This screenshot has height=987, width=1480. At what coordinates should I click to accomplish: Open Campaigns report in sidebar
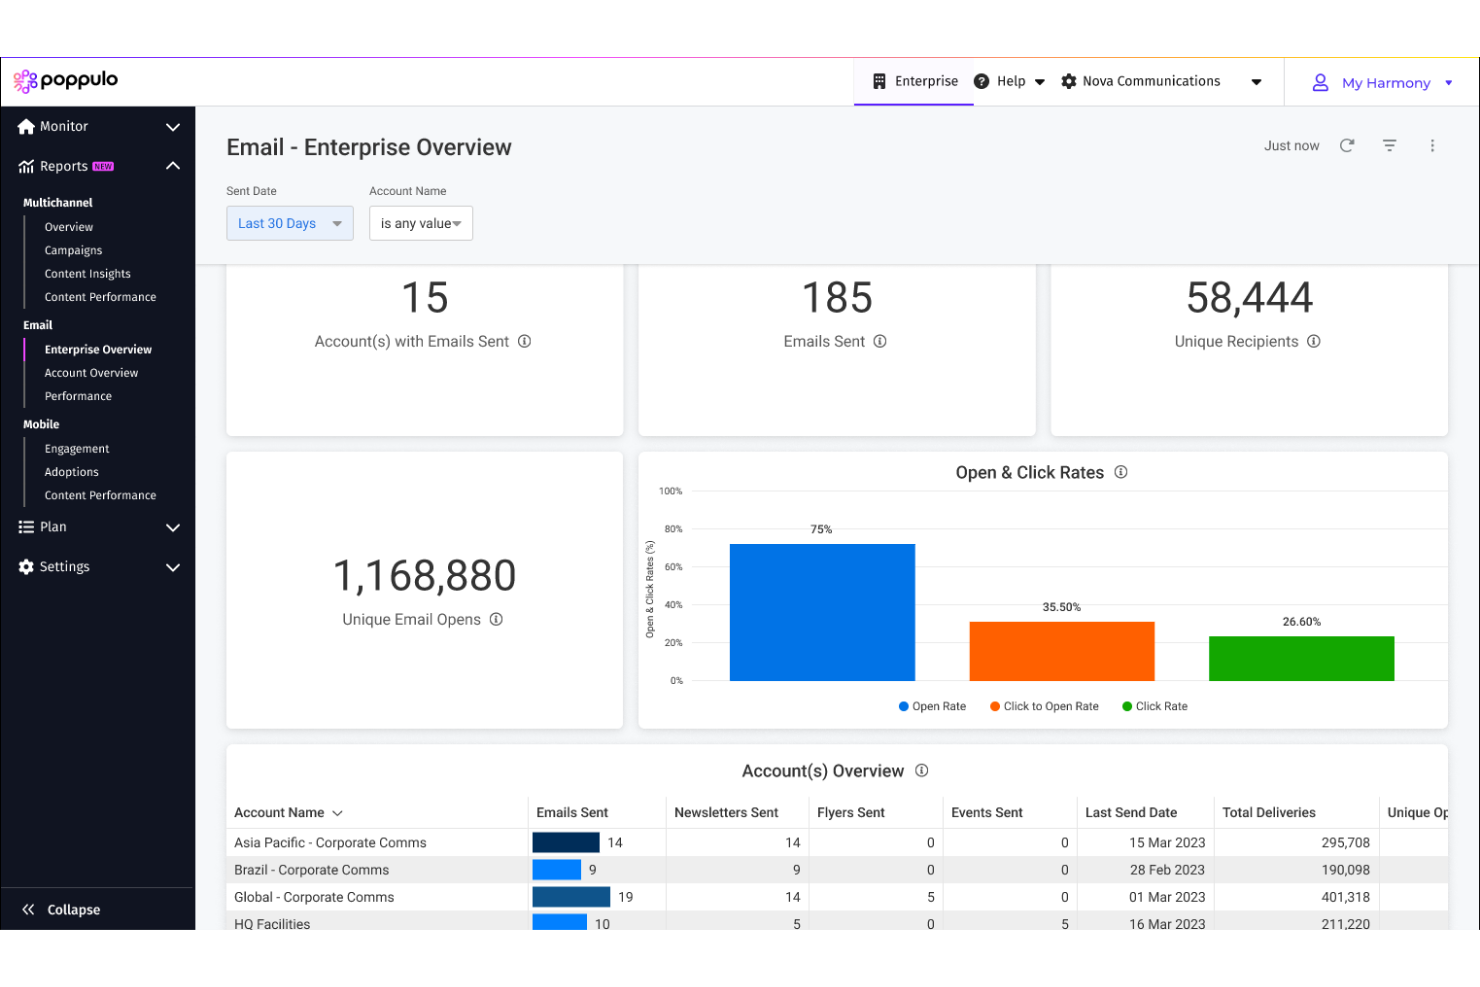[x=73, y=251]
